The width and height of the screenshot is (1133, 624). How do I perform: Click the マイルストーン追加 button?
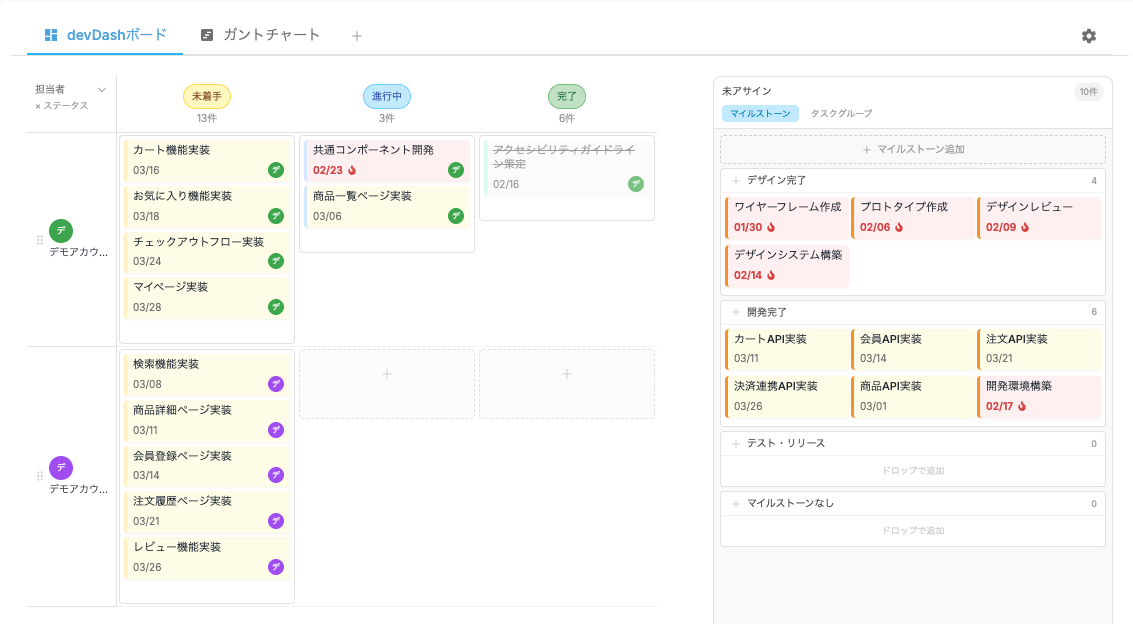tap(911, 149)
